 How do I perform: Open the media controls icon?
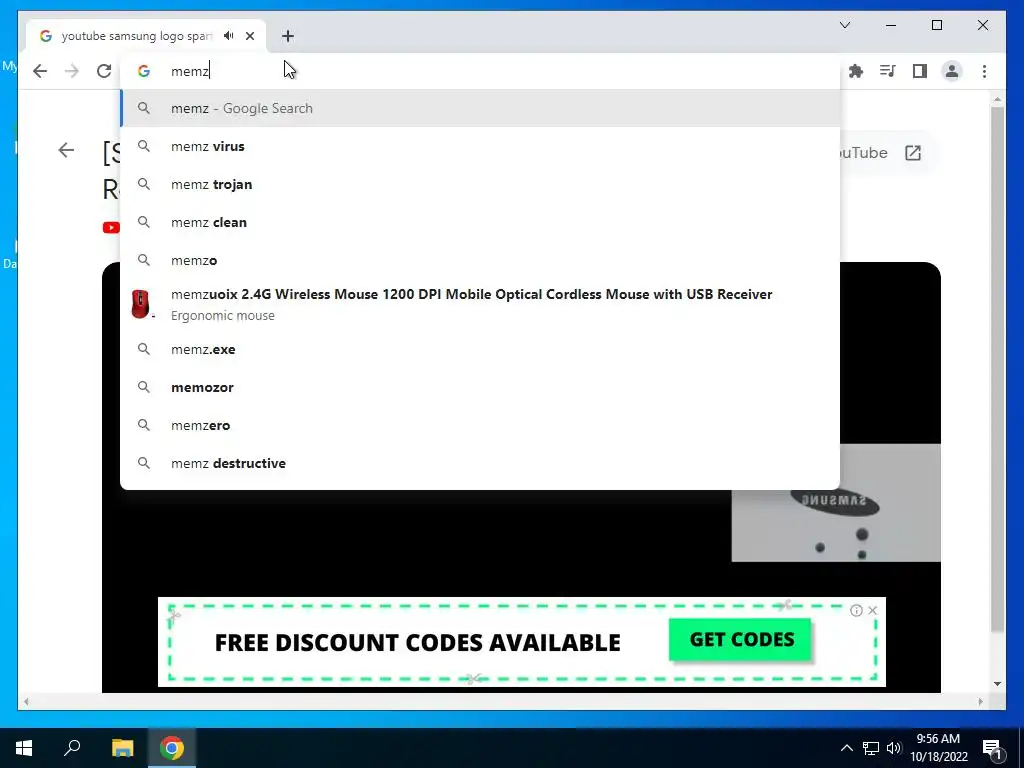point(888,71)
